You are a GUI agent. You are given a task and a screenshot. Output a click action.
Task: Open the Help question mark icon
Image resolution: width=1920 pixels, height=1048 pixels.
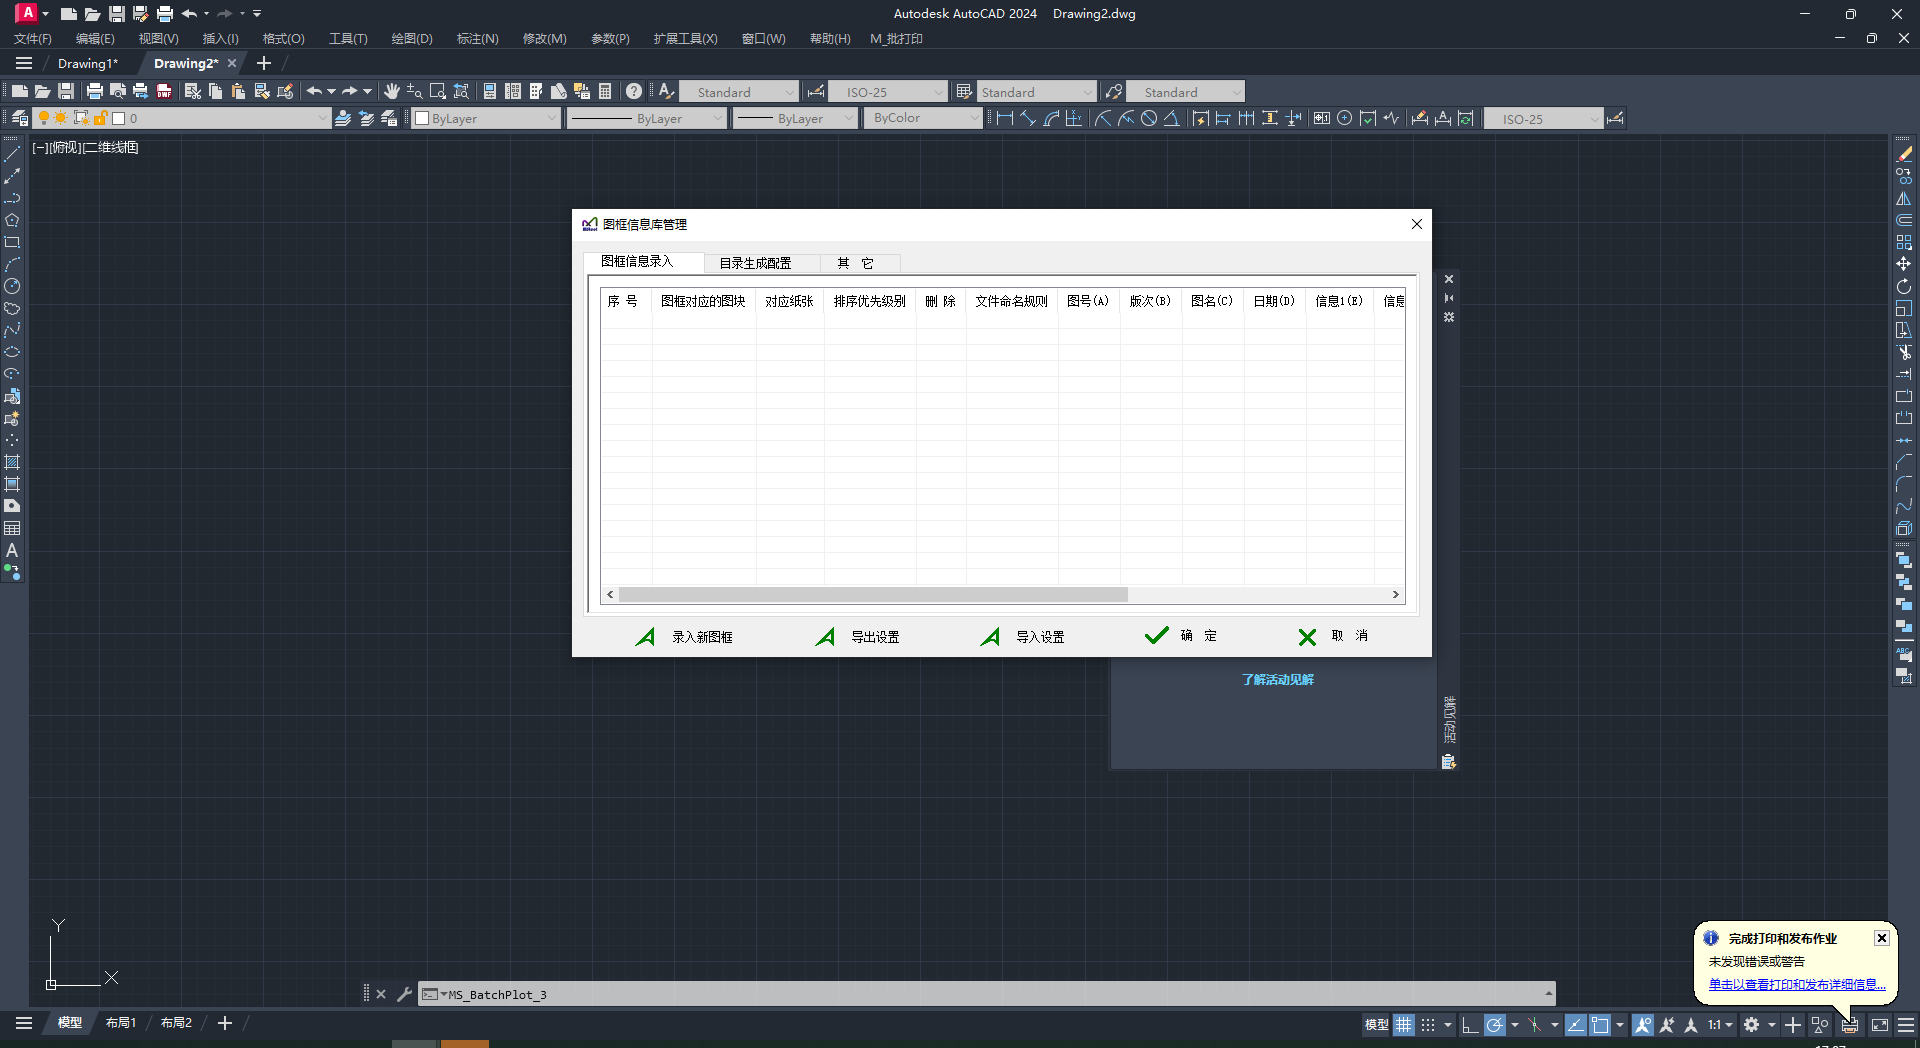pyautogui.click(x=634, y=91)
